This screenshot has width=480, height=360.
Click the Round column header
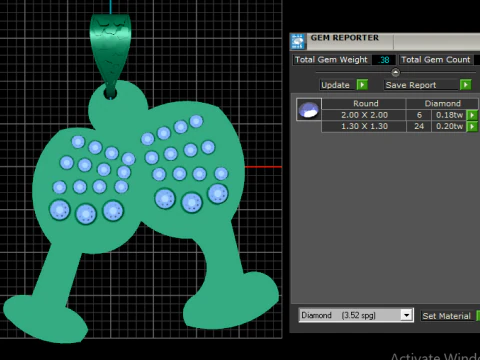click(x=364, y=103)
